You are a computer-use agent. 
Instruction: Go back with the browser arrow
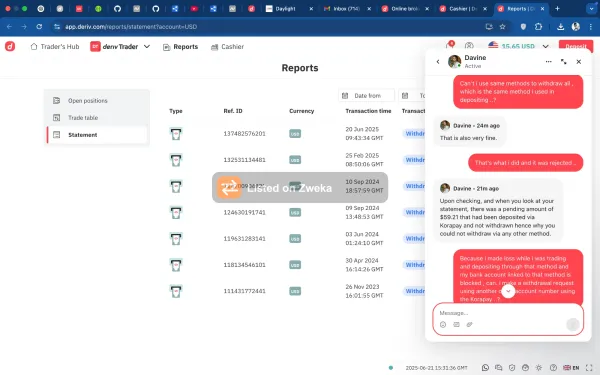pos(9,26)
